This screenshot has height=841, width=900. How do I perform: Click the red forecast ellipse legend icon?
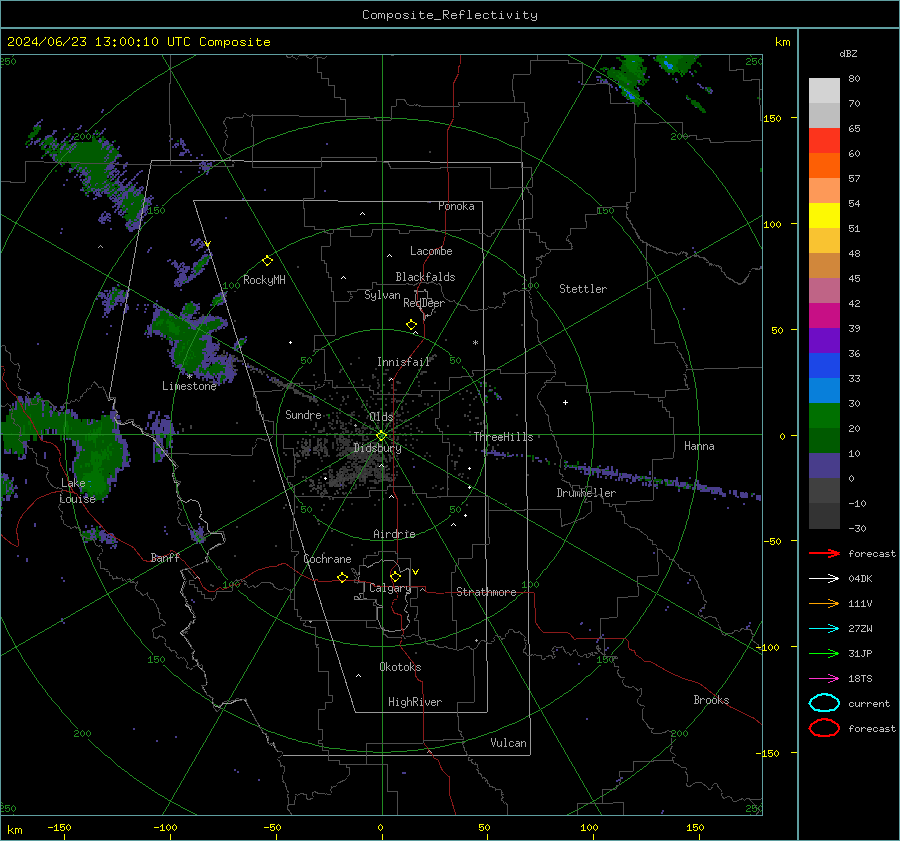point(824,728)
